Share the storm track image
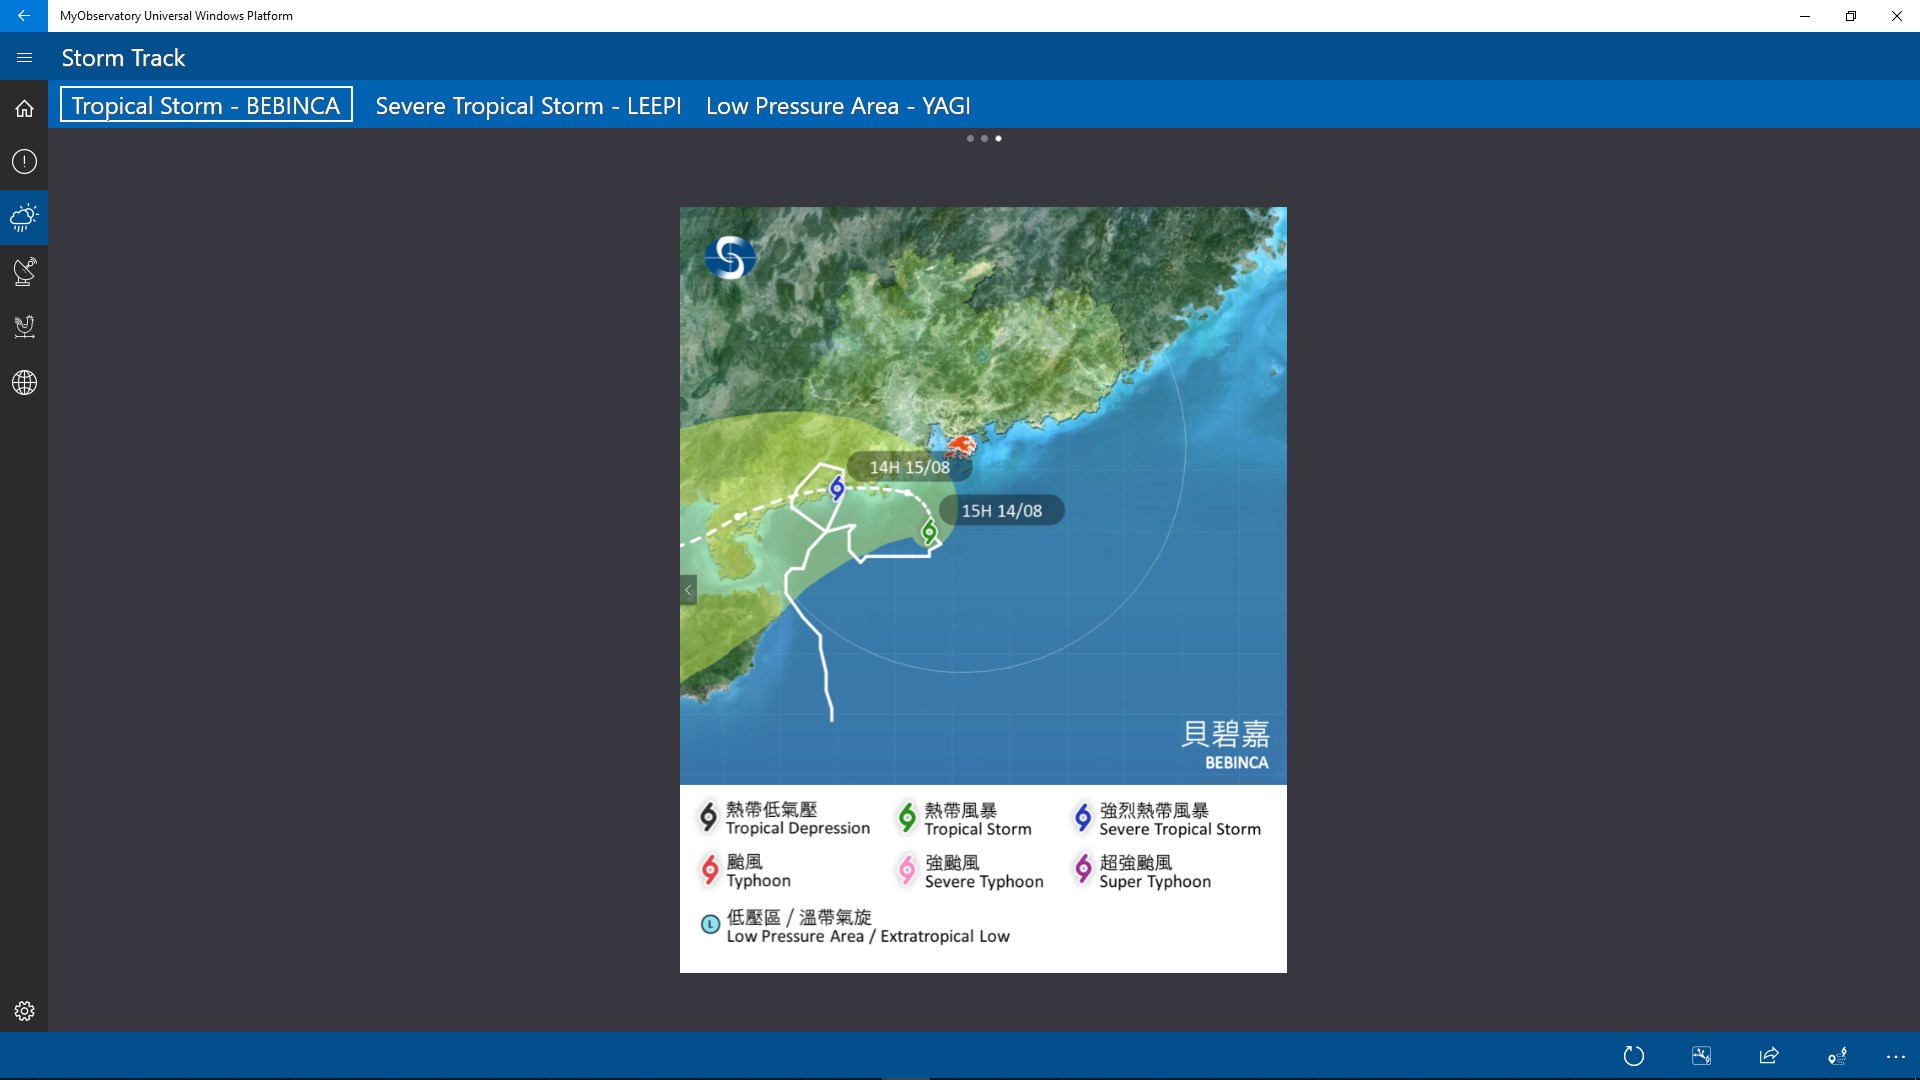 [x=1769, y=1056]
